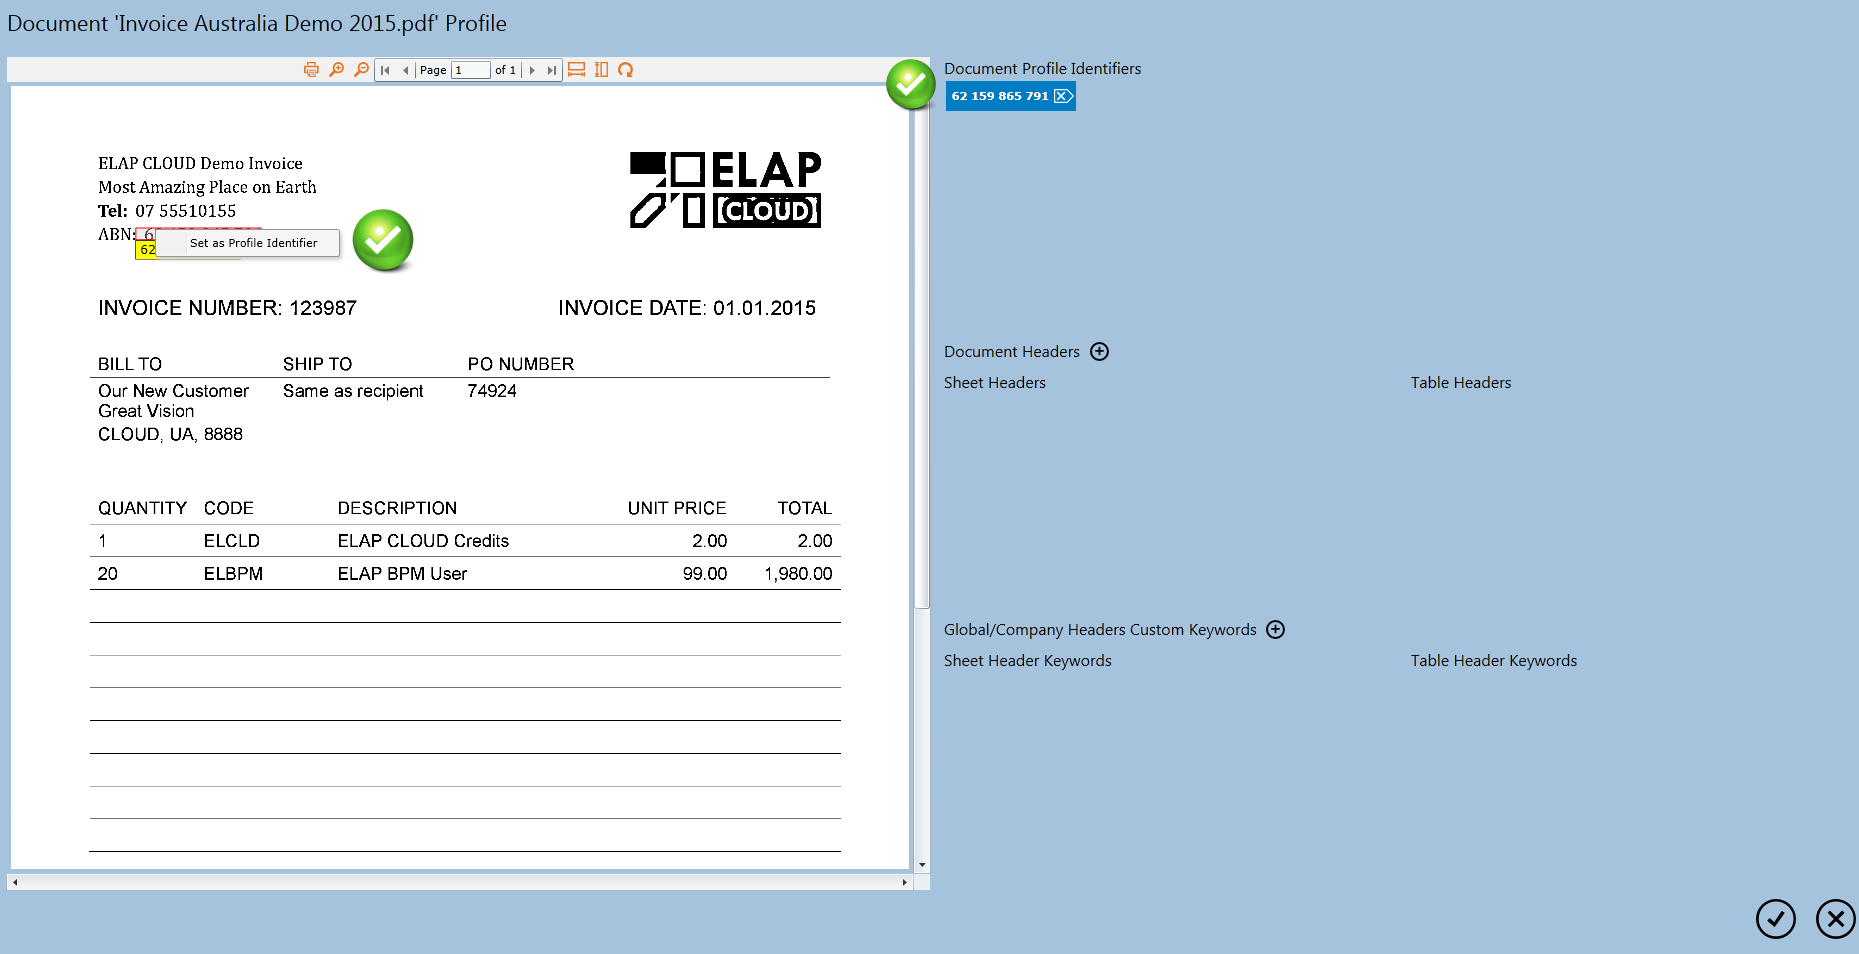Image resolution: width=1859 pixels, height=954 pixels.
Task: Rotate the document view
Action: coord(625,70)
